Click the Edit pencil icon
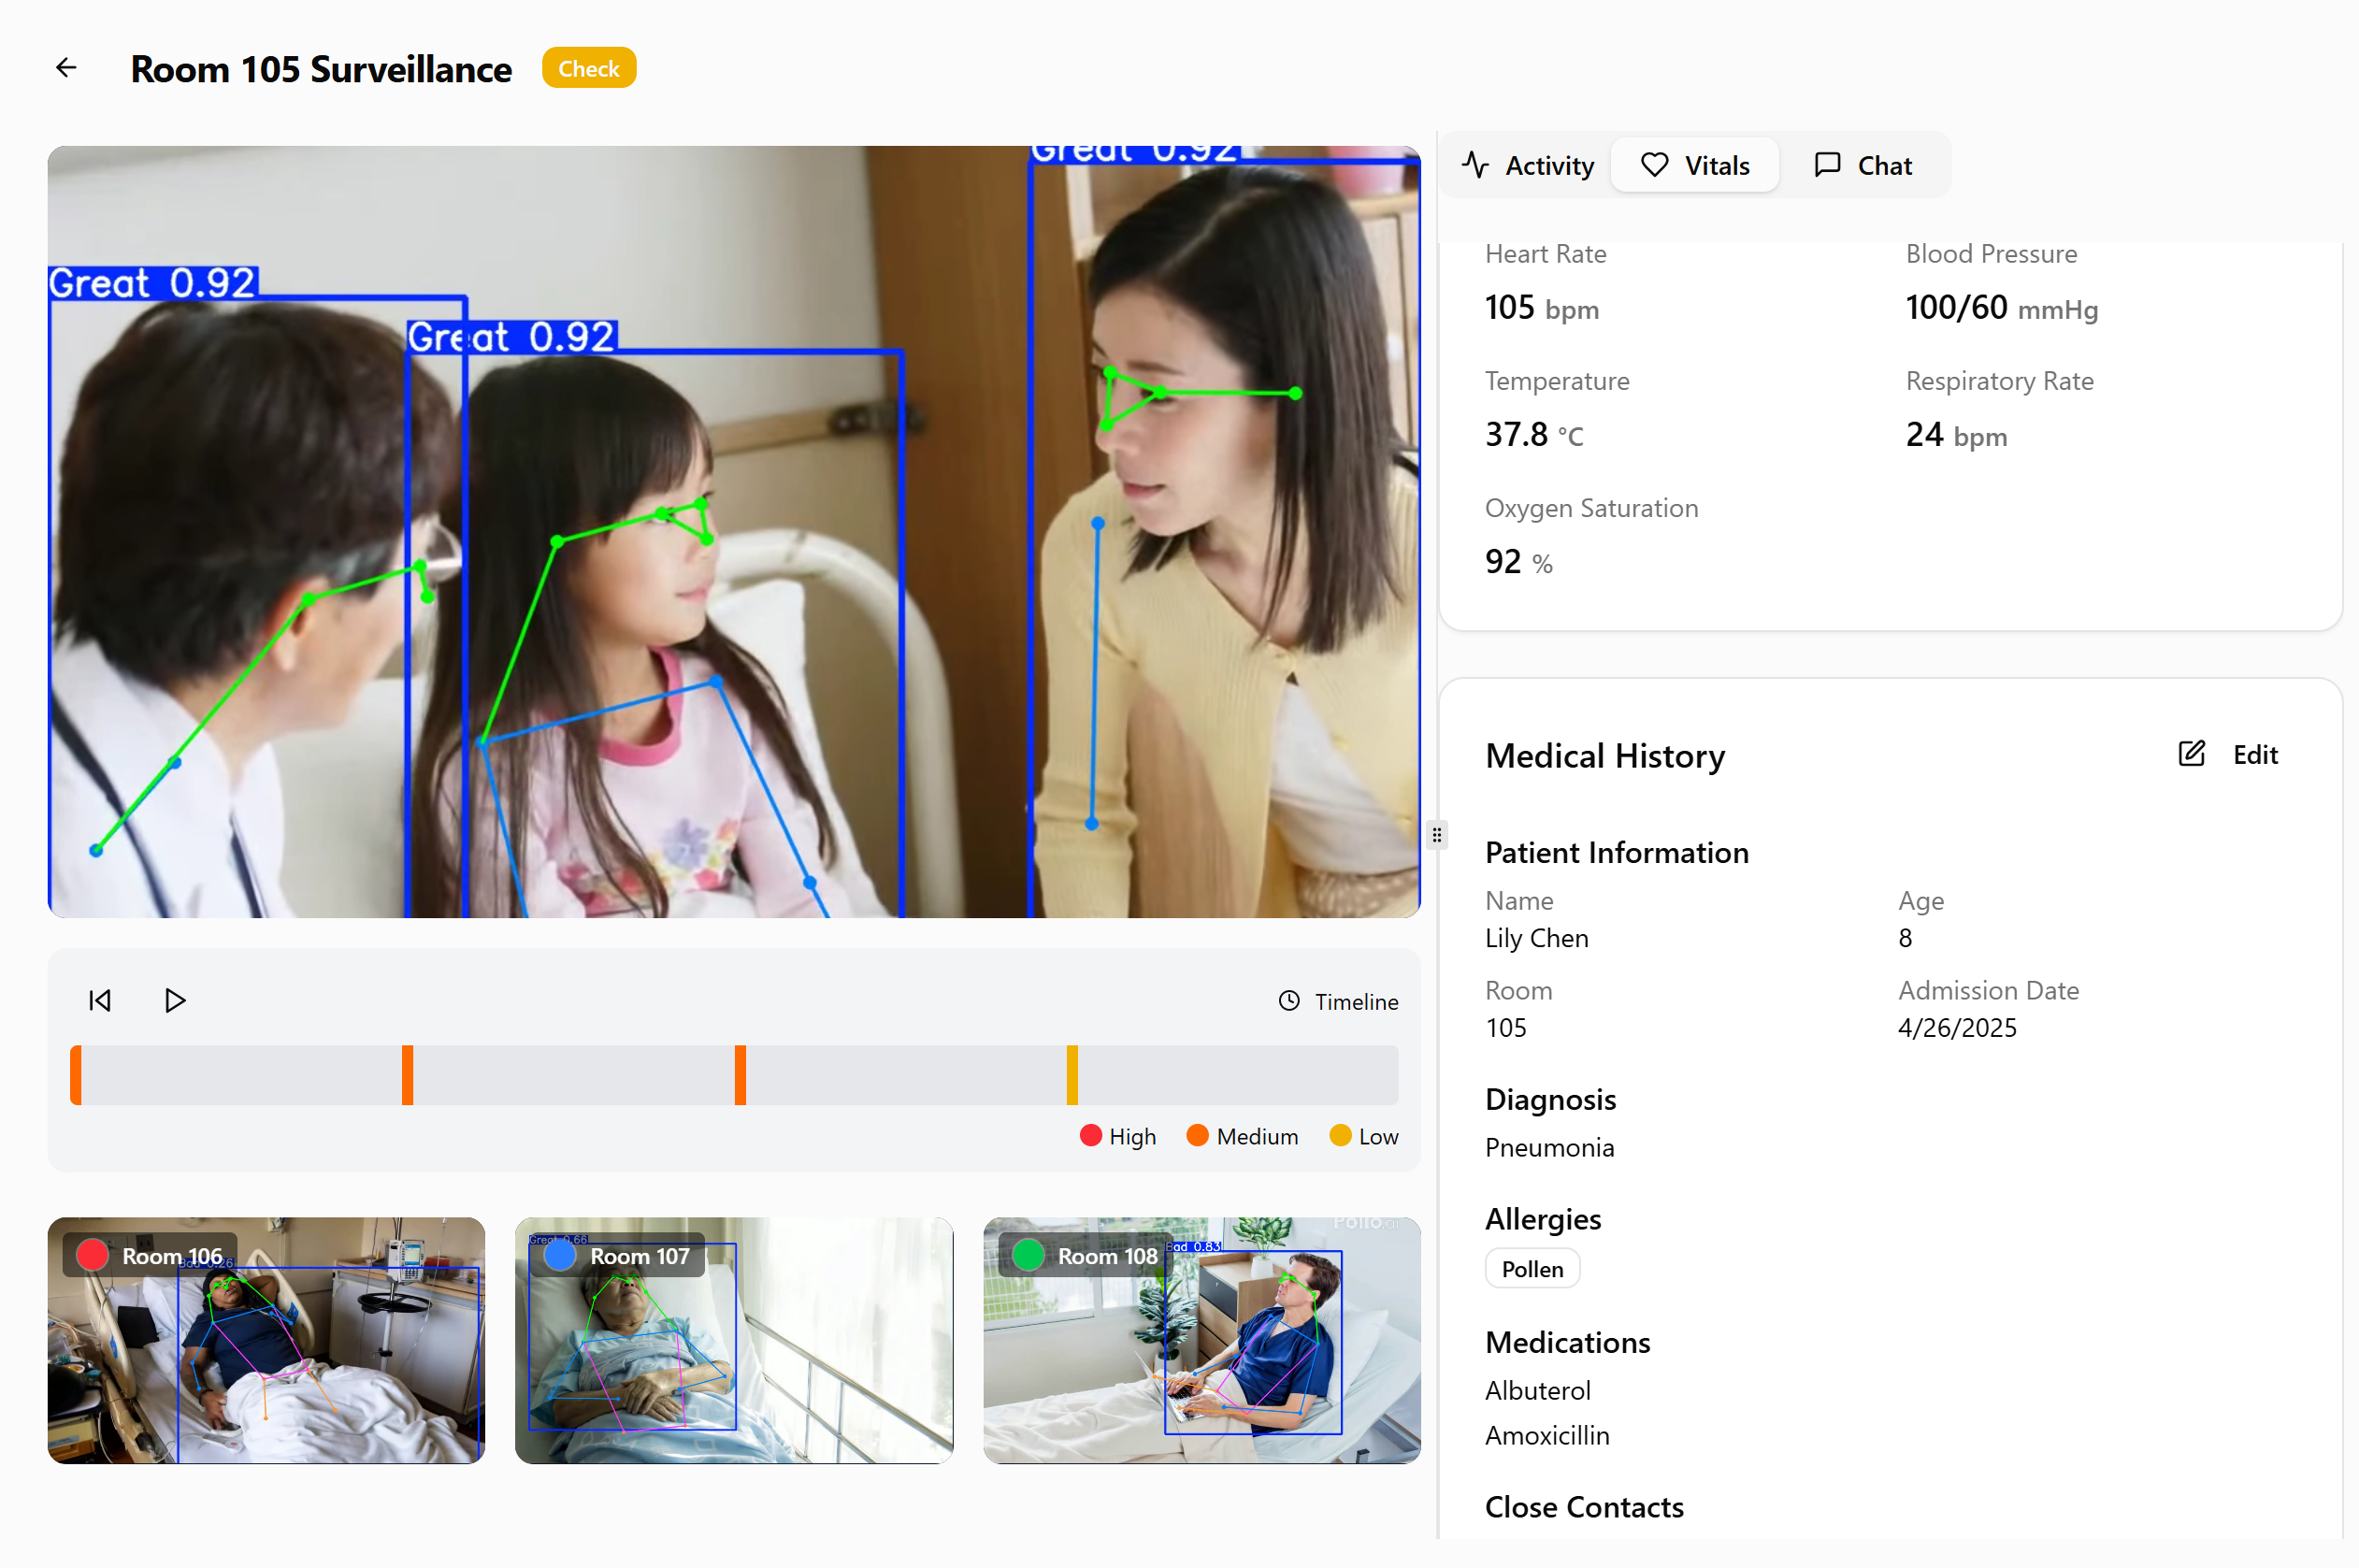This screenshot has height=1568, width=2359. point(2190,754)
